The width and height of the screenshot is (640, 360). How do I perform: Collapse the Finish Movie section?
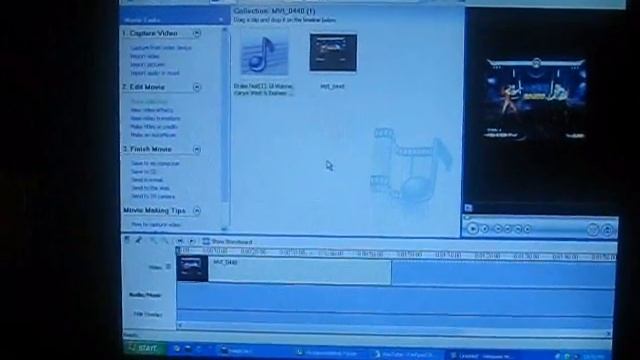[197, 149]
